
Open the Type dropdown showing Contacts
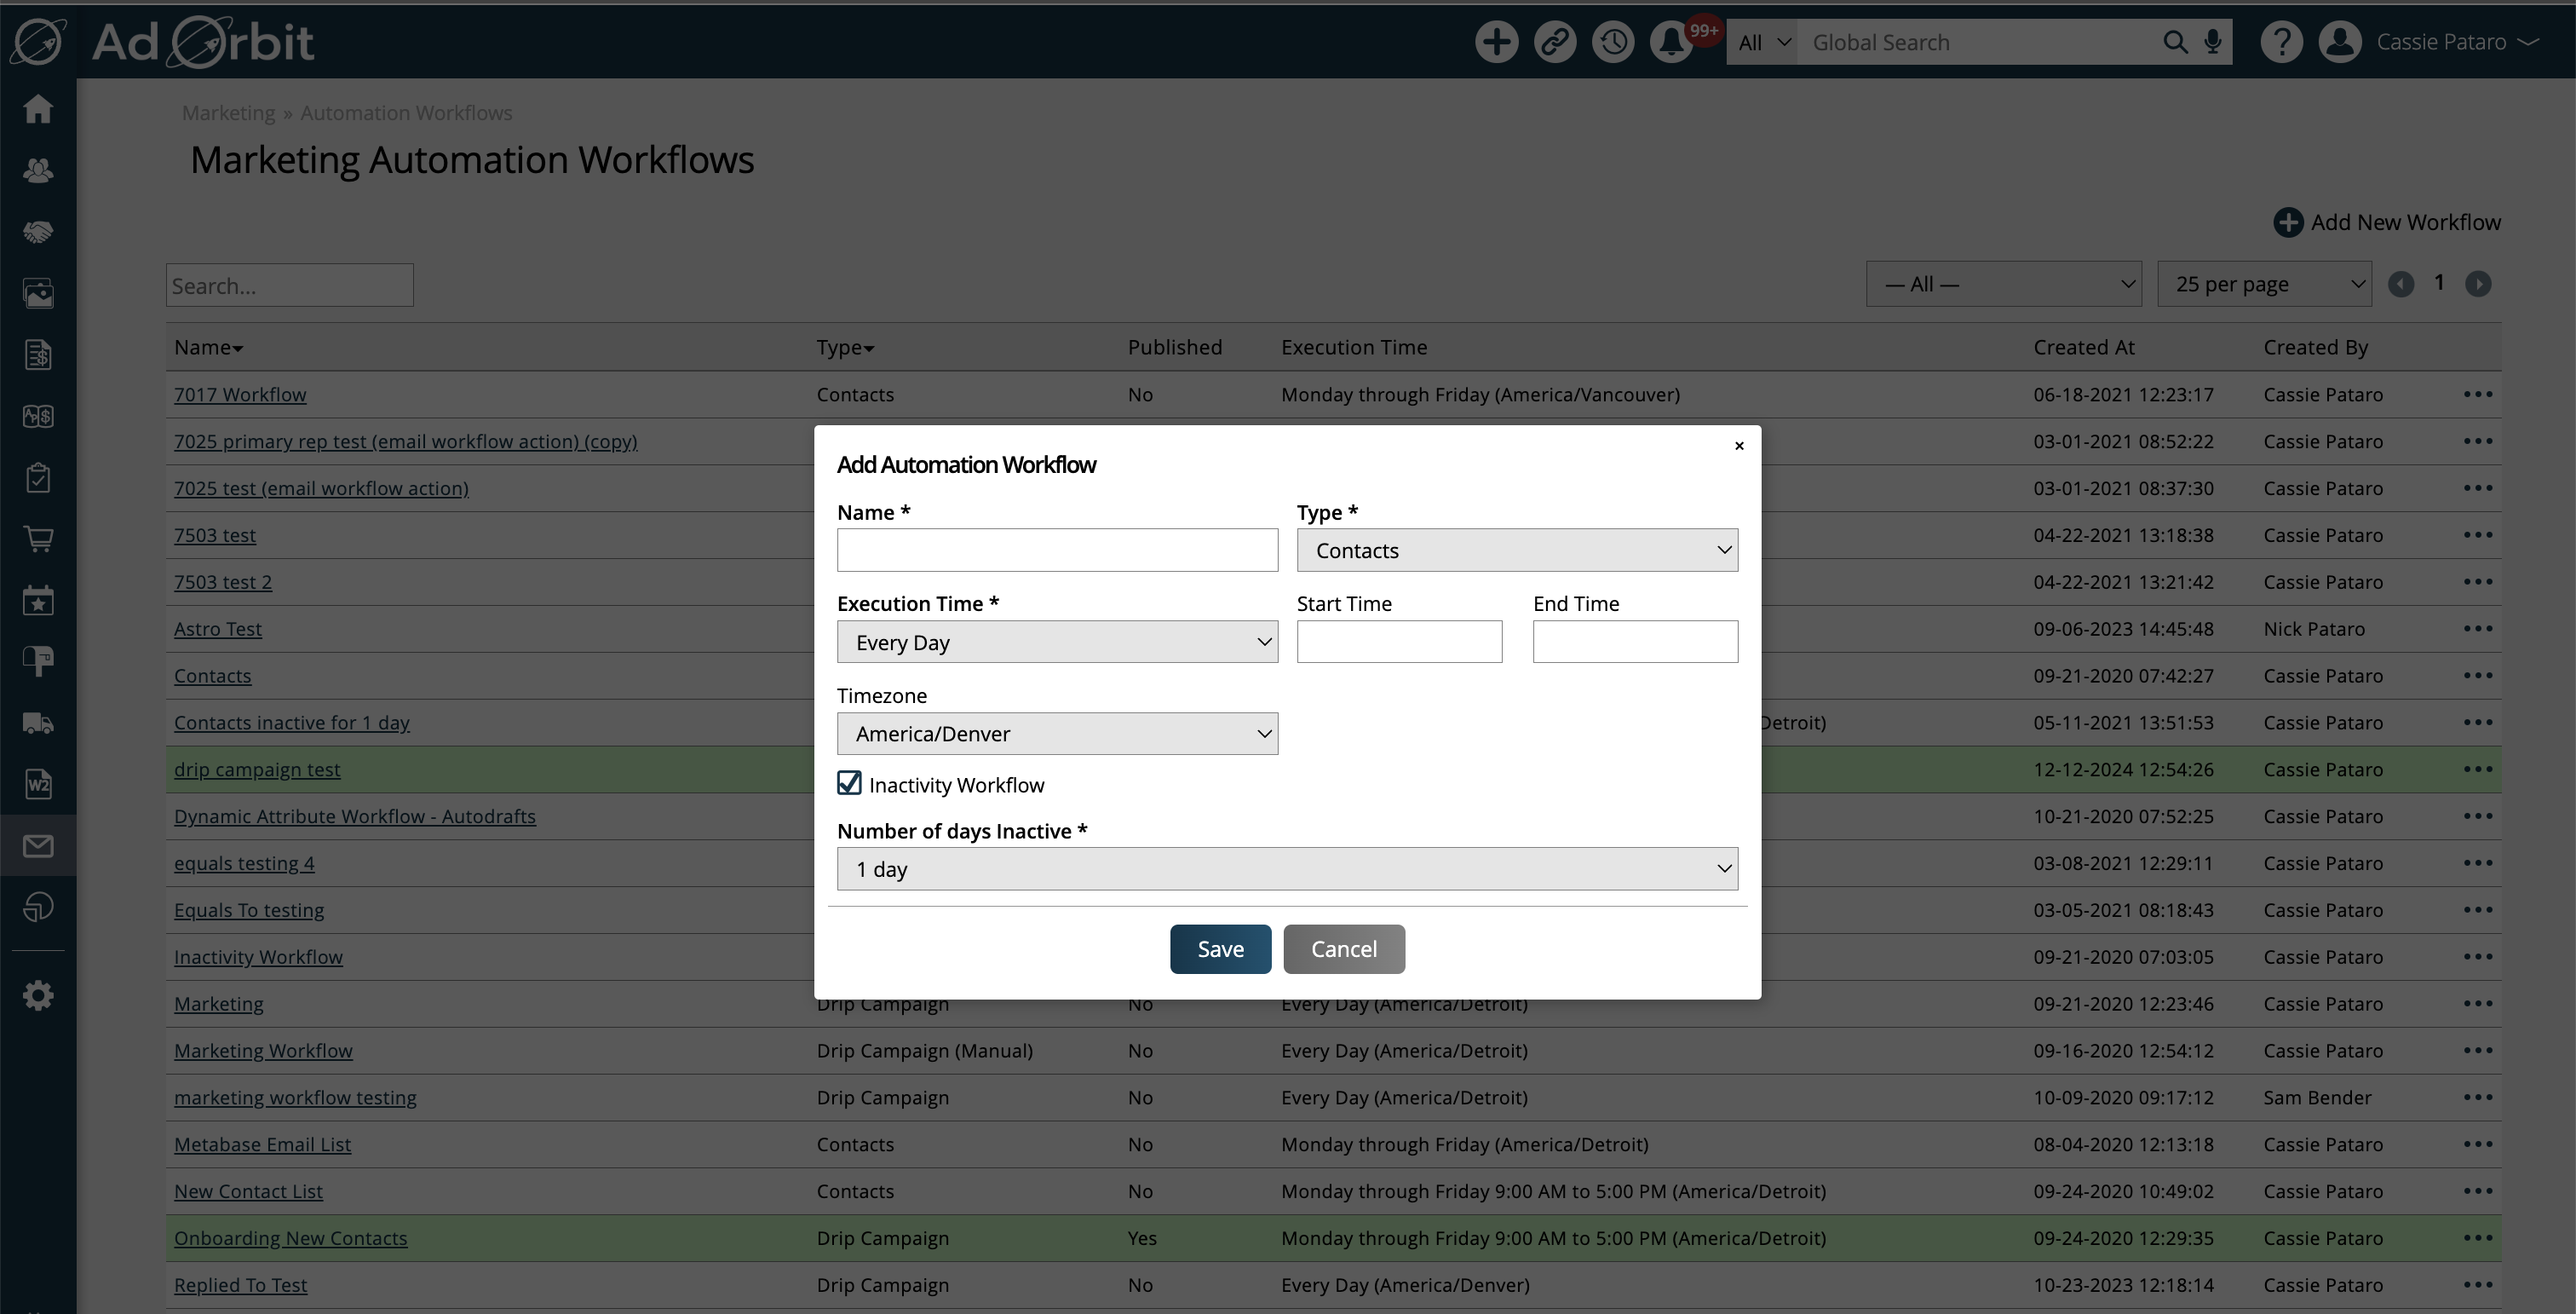coord(1517,550)
